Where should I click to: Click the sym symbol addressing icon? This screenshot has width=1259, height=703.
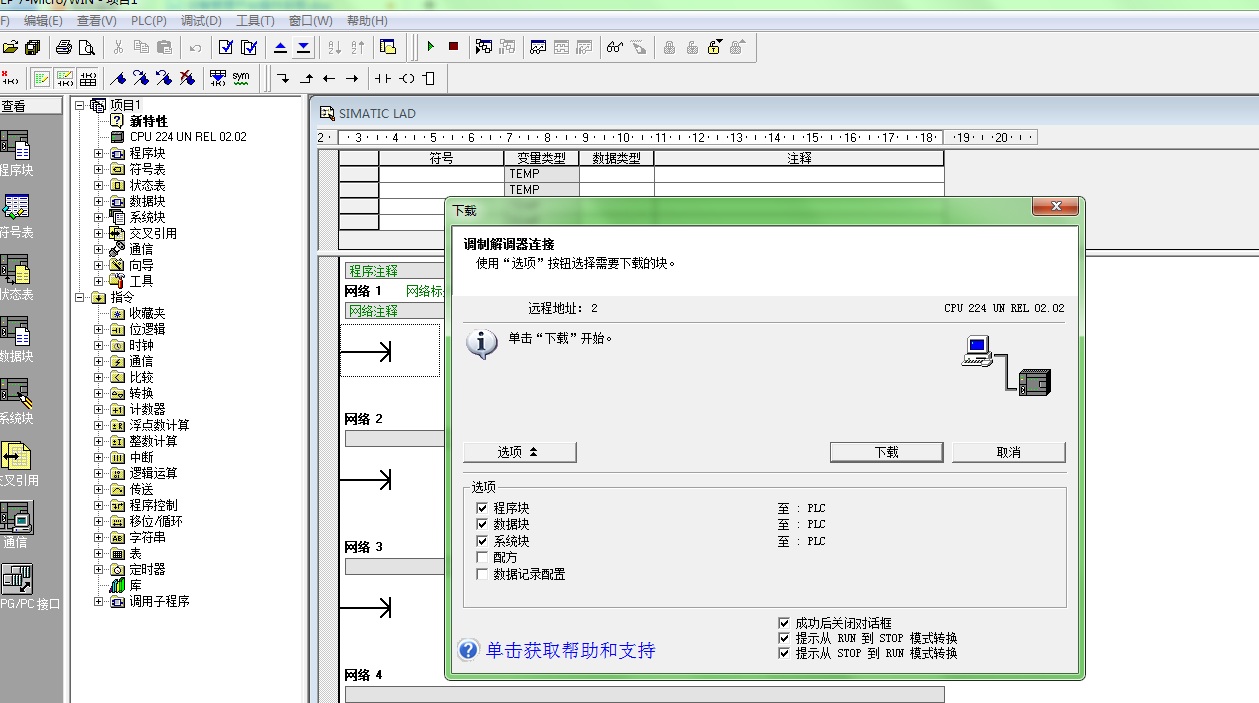tap(241, 77)
